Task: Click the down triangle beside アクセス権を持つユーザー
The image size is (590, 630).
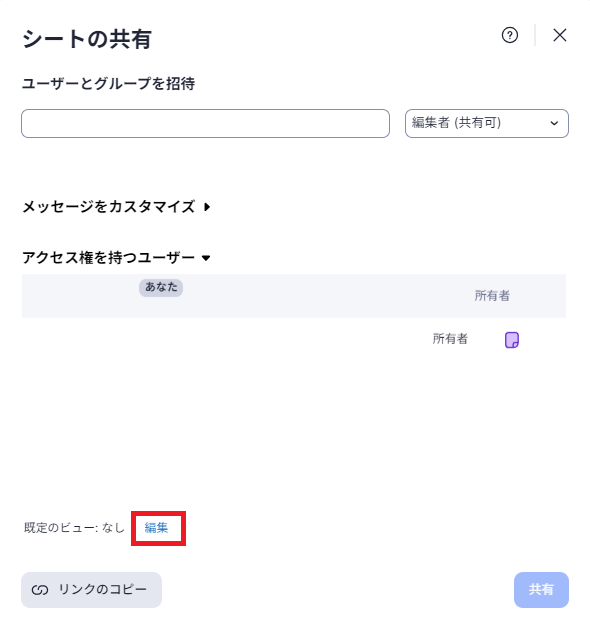Action: click(206, 258)
